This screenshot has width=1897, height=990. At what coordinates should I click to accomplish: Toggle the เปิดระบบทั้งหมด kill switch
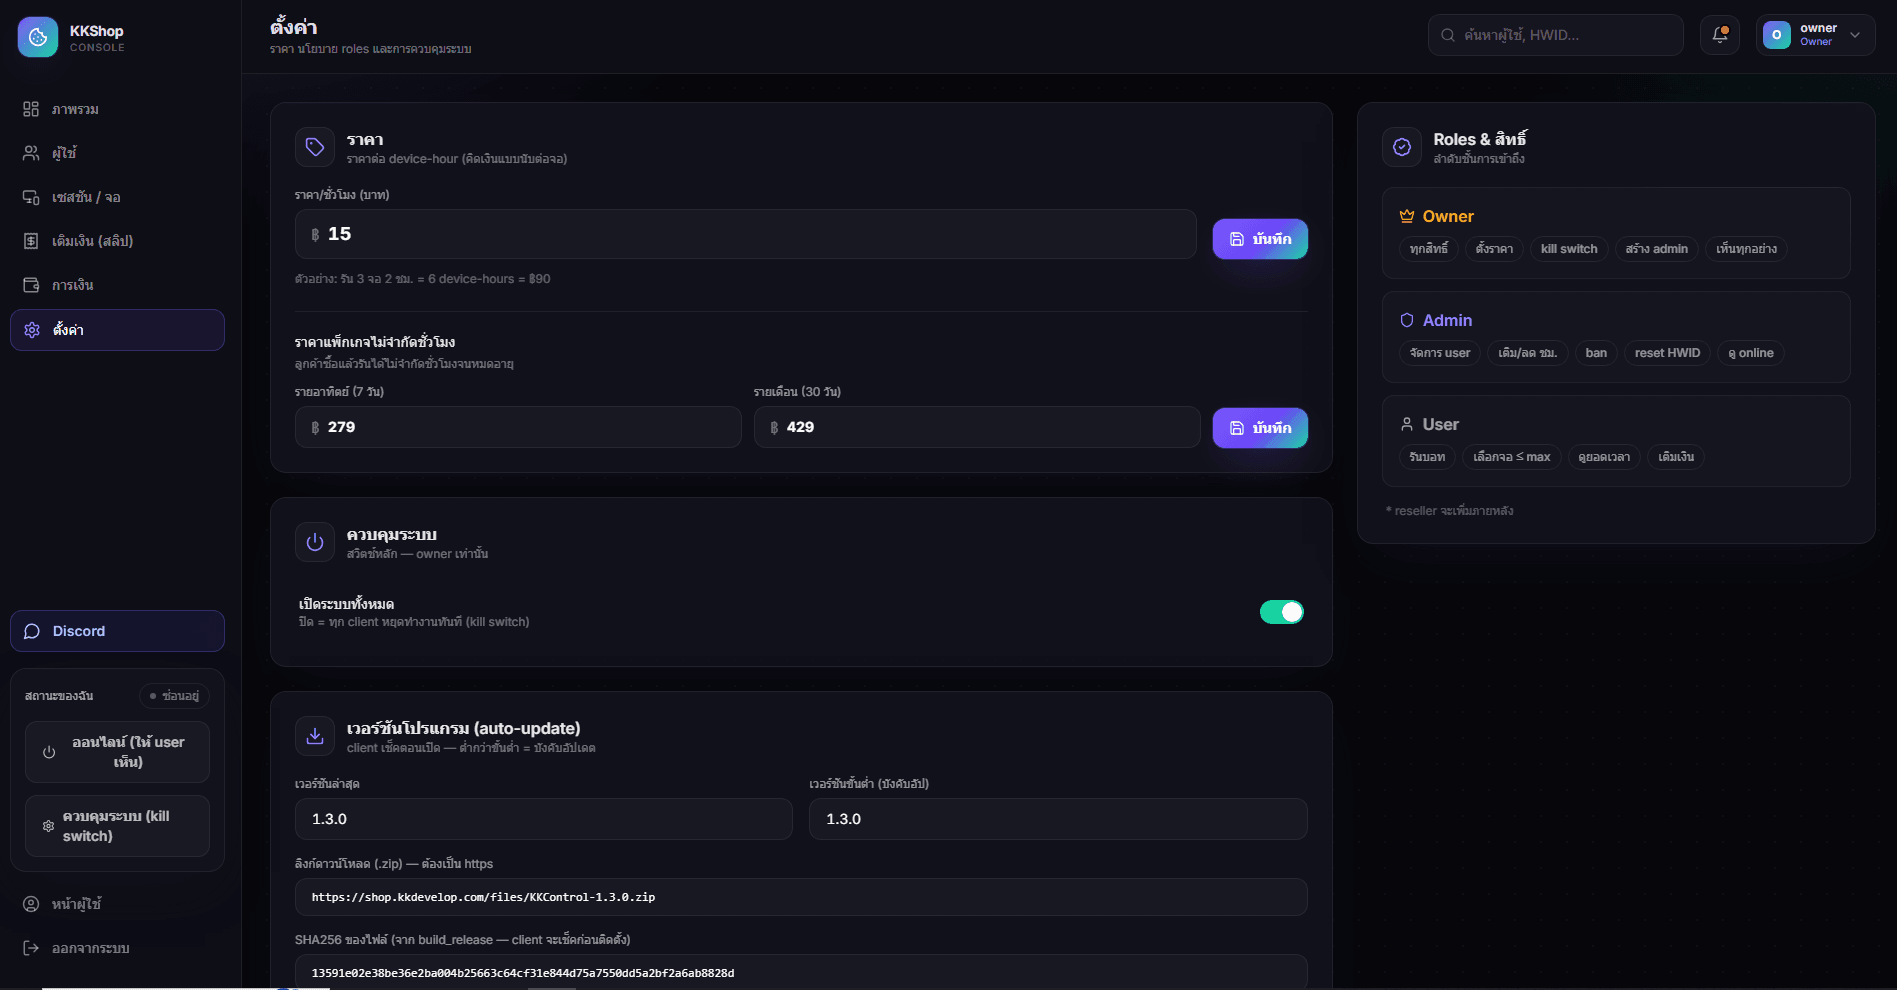point(1281,612)
